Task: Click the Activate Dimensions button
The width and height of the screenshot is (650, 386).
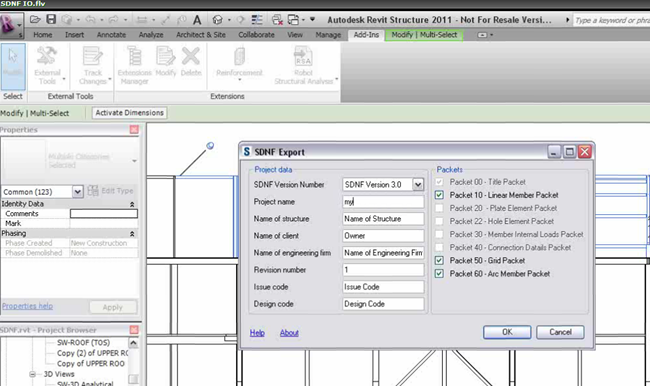Action: 129,113
